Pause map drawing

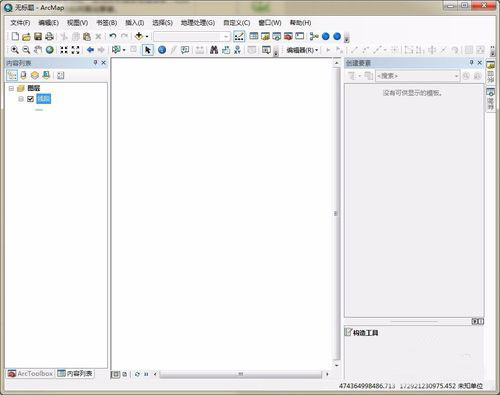coord(146,374)
